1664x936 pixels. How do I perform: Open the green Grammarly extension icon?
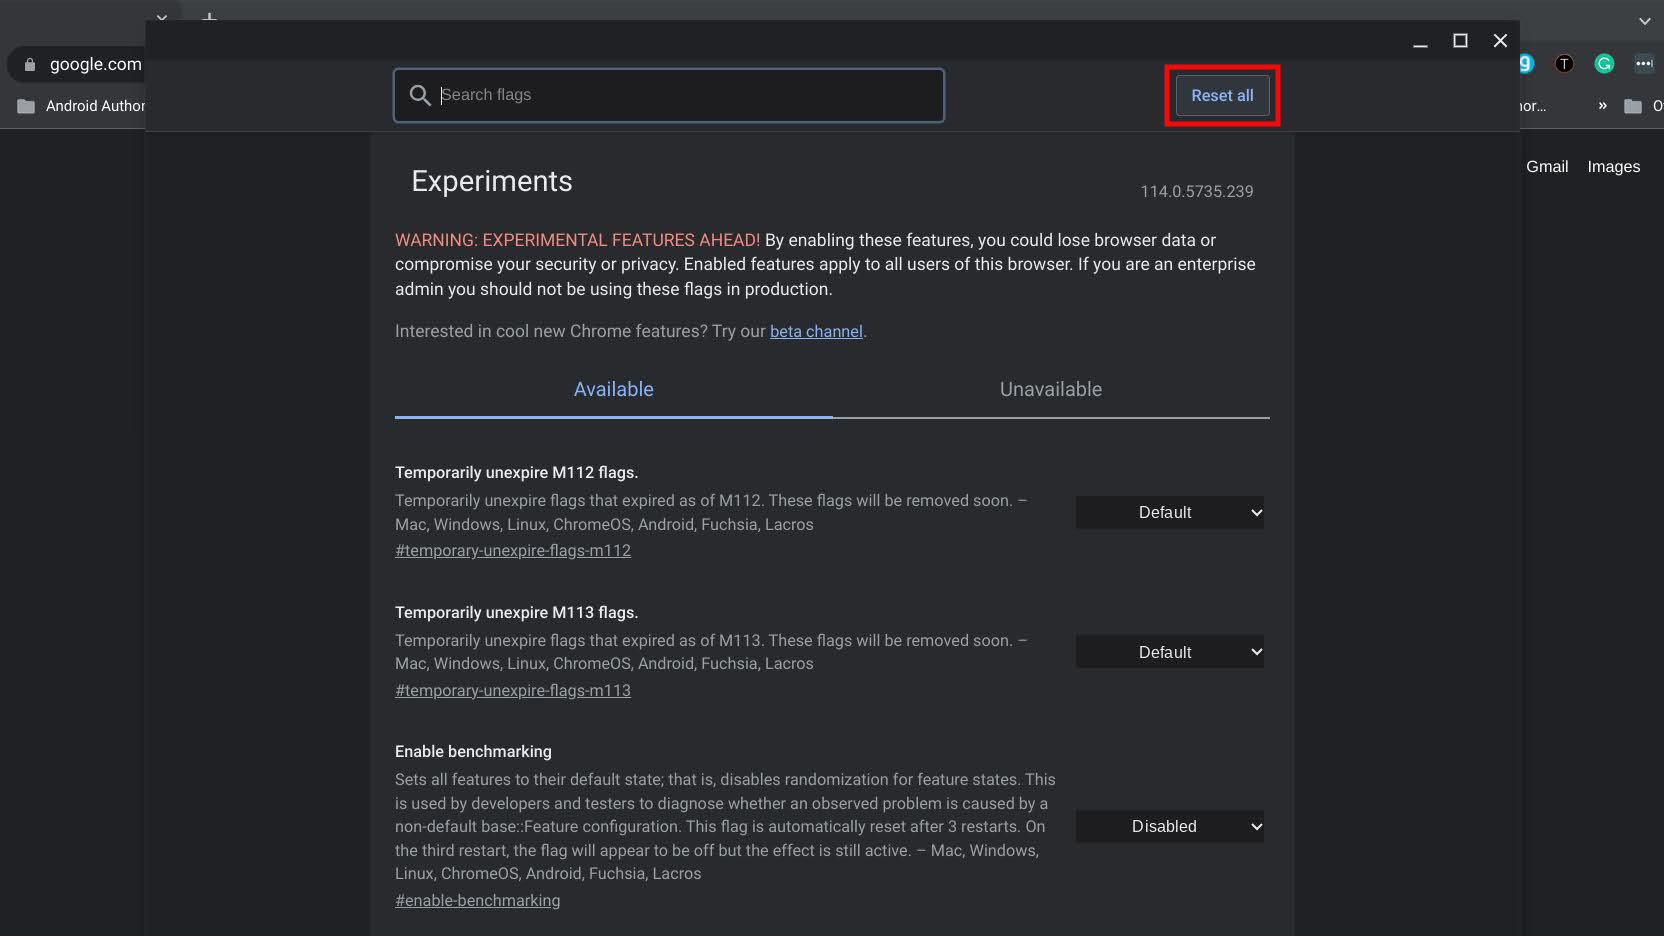1604,64
